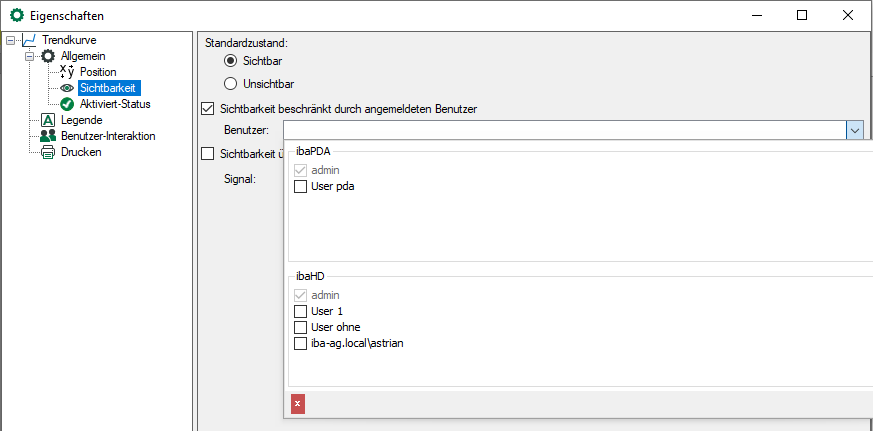This screenshot has height=431, width=873.
Task: Click the Allgemein gear icon
Action: click(47, 56)
